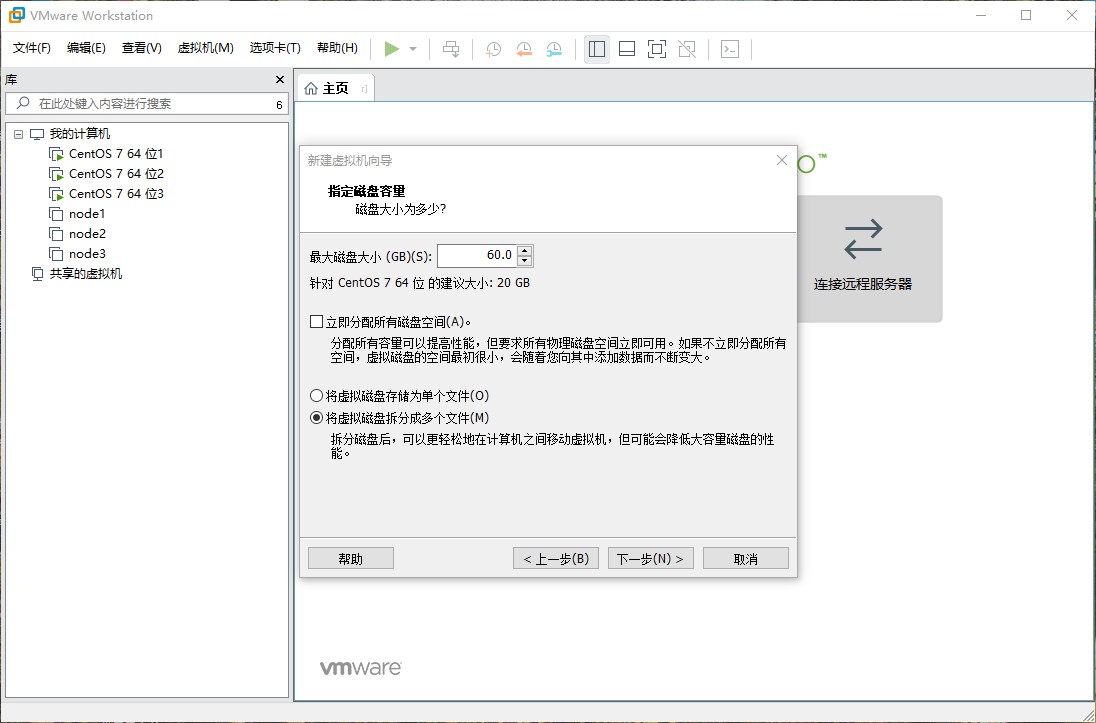1096x723 pixels.
Task: Click the 连接远程服务器 tile
Action: 870,259
